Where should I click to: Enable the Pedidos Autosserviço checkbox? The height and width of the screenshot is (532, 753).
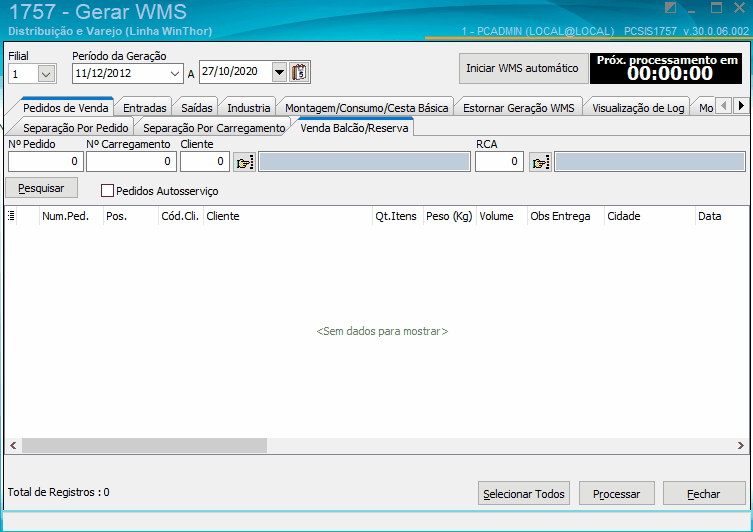point(107,191)
